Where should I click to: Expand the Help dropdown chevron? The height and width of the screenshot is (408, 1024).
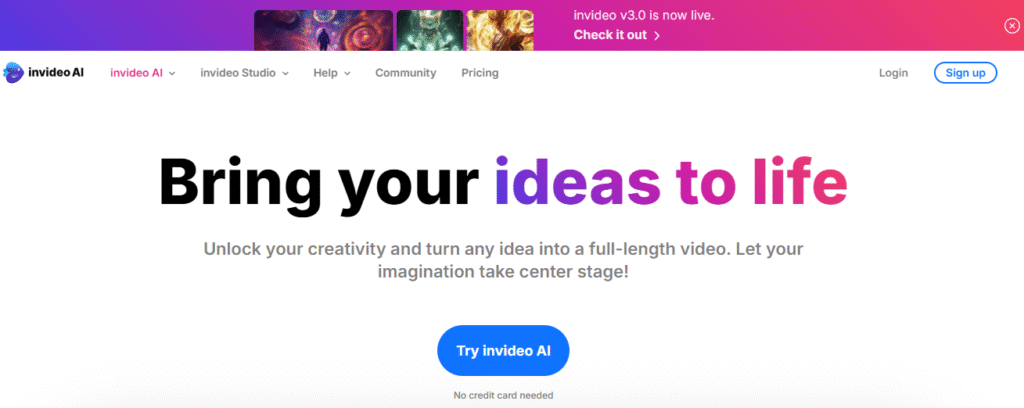pyautogui.click(x=347, y=73)
